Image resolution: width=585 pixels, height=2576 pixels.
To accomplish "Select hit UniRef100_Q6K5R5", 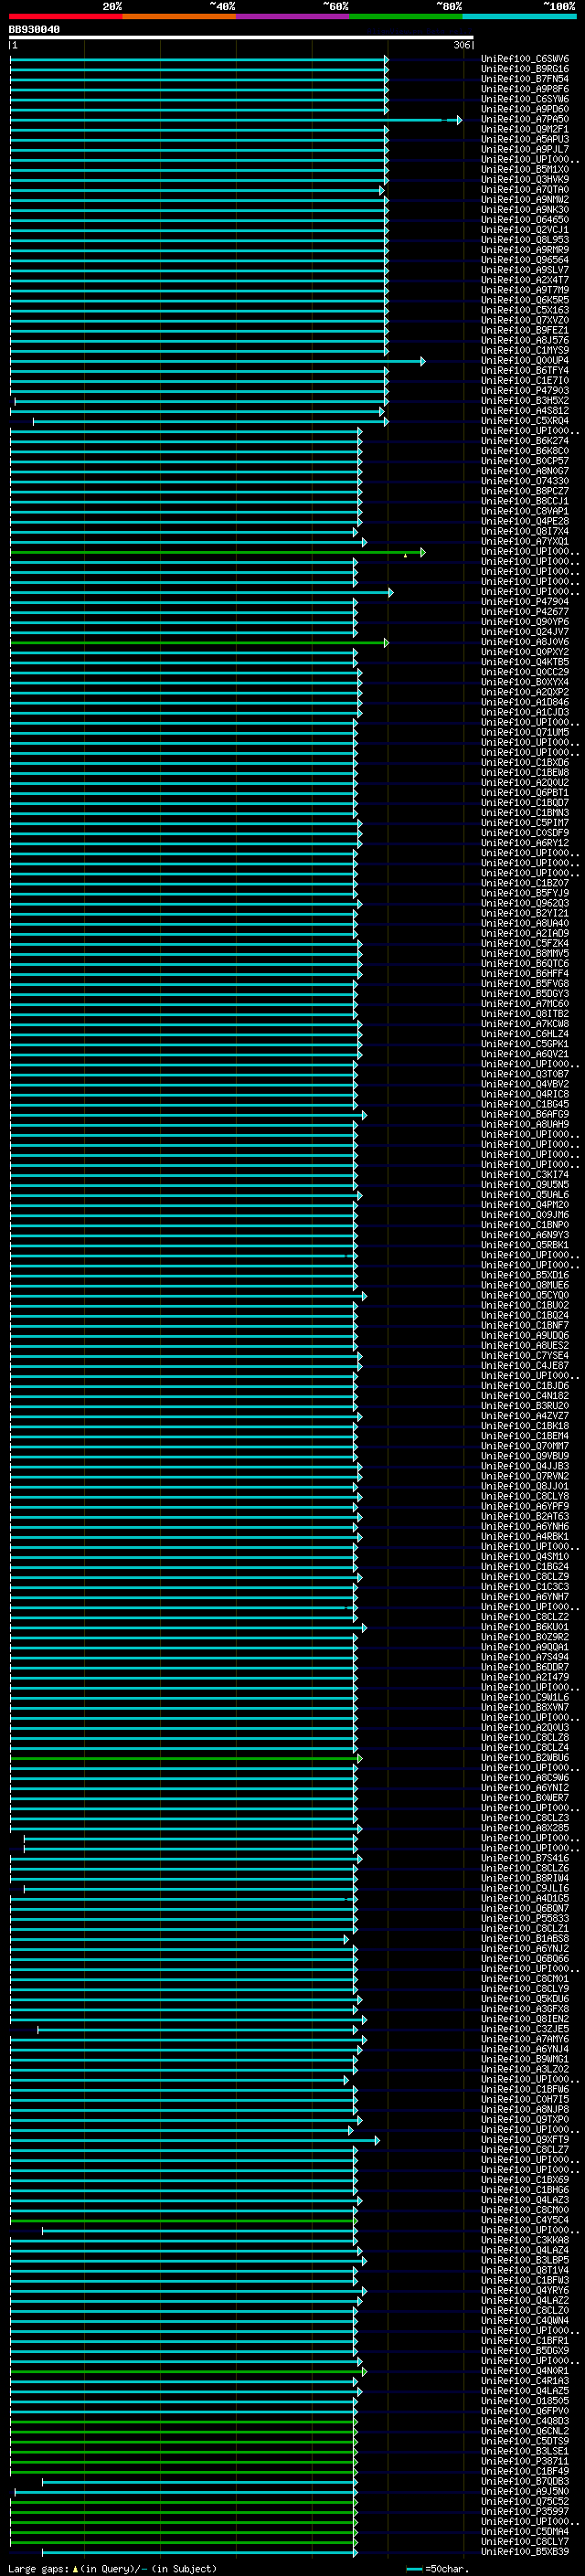I will [x=525, y=300].
